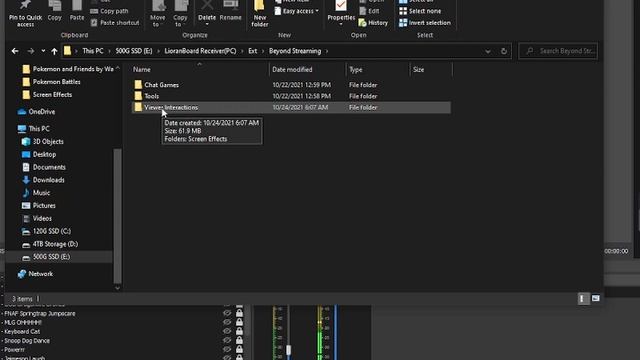Viewport: 640px width, 360px height.
Task: Select OneDrive in navigation pane
Action: pyautogui.click(x=37, y=112)
